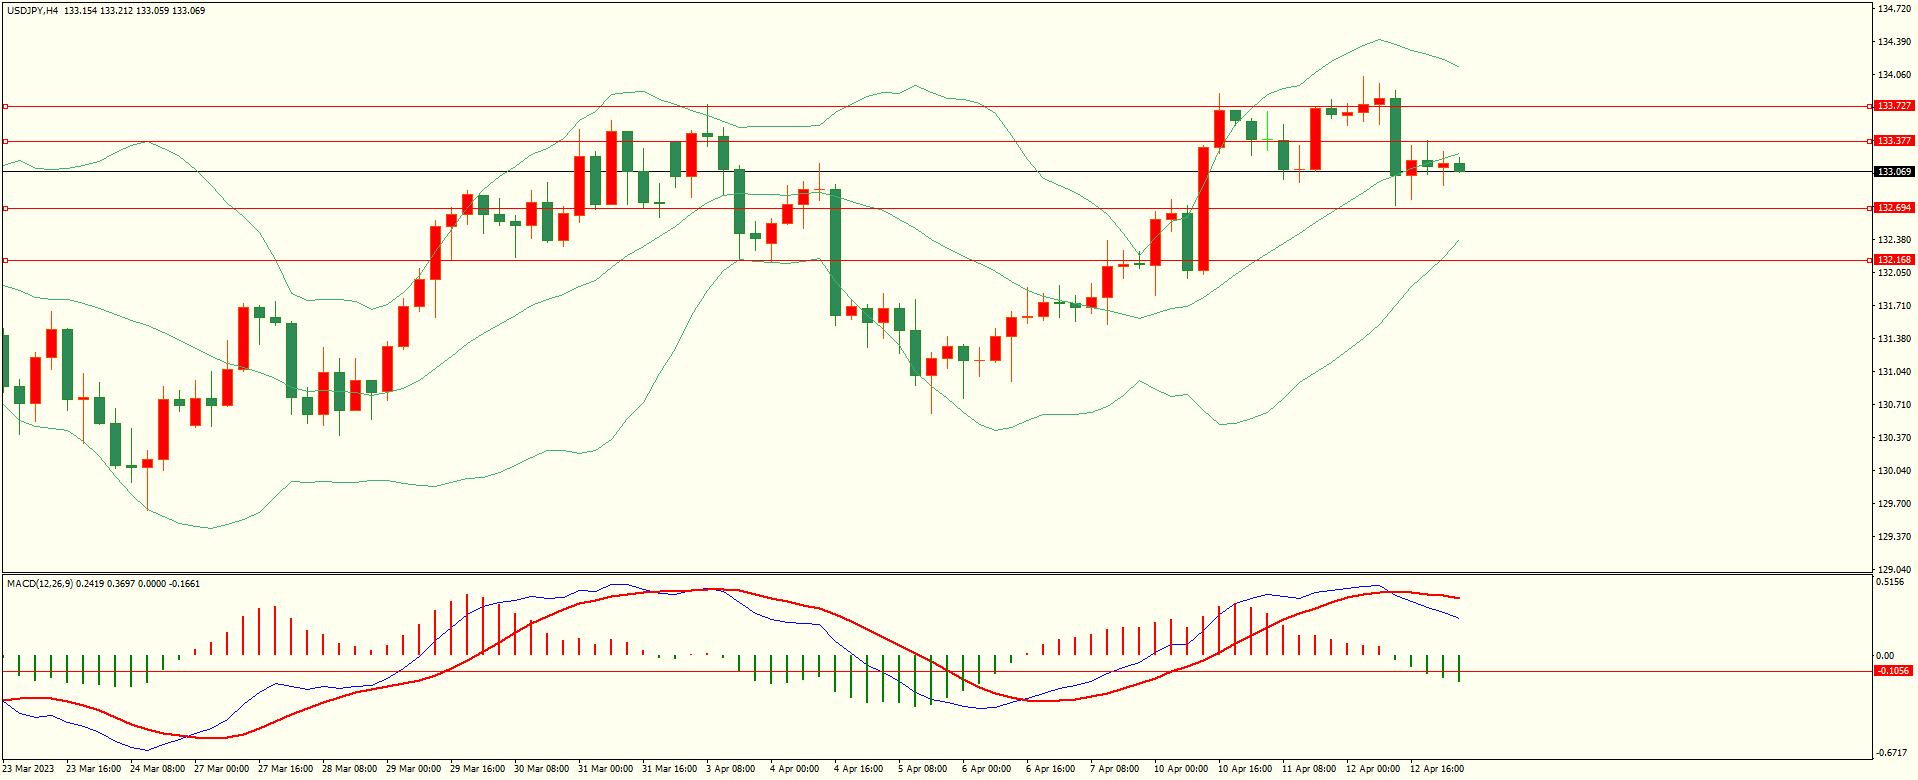
Task: Click the 133.727 red price label
Action: coord(1893,106)
